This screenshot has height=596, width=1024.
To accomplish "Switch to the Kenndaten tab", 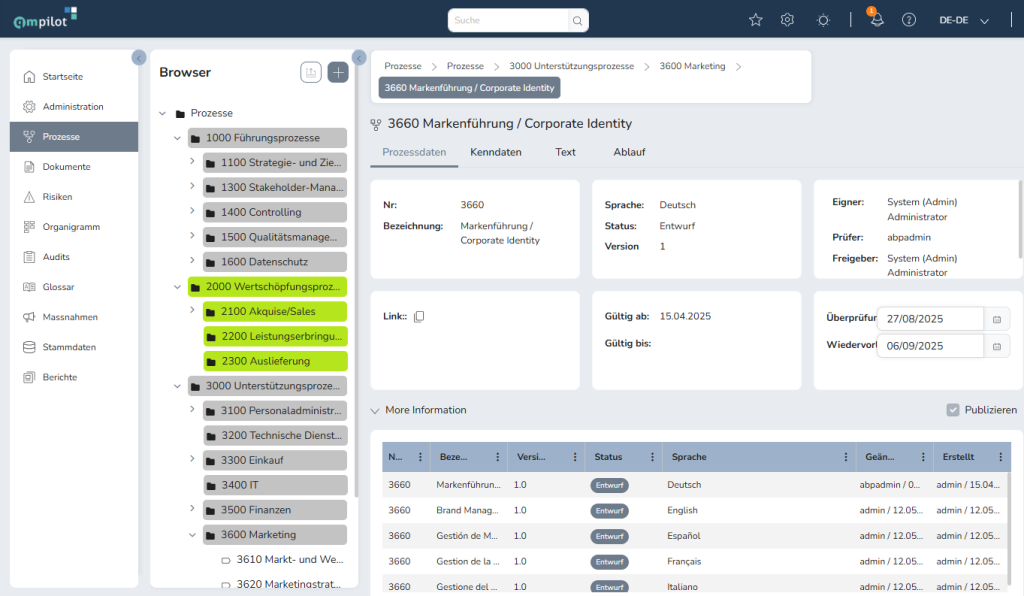I will pos(495,152).
